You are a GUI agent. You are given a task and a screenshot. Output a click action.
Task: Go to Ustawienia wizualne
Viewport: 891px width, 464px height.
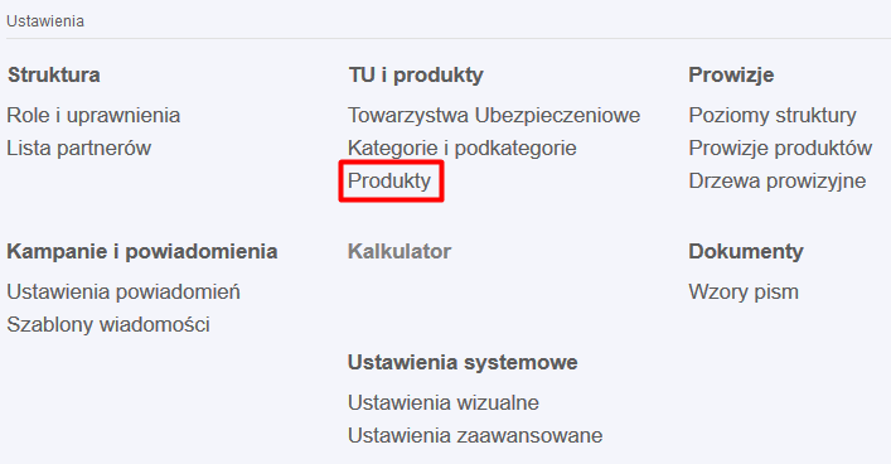coord(443,403)
